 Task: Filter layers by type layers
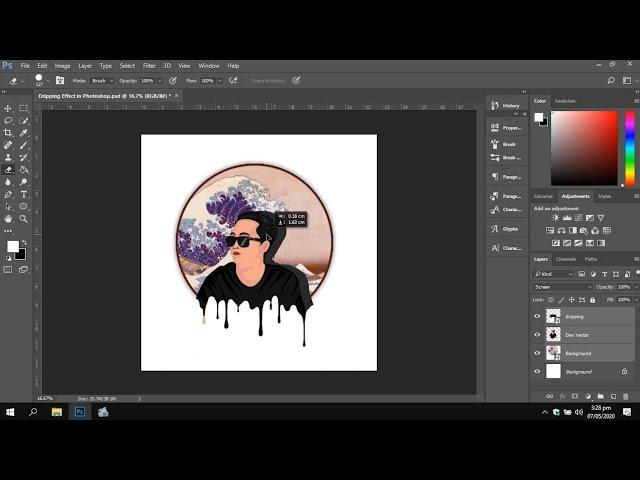pos(604,274)
